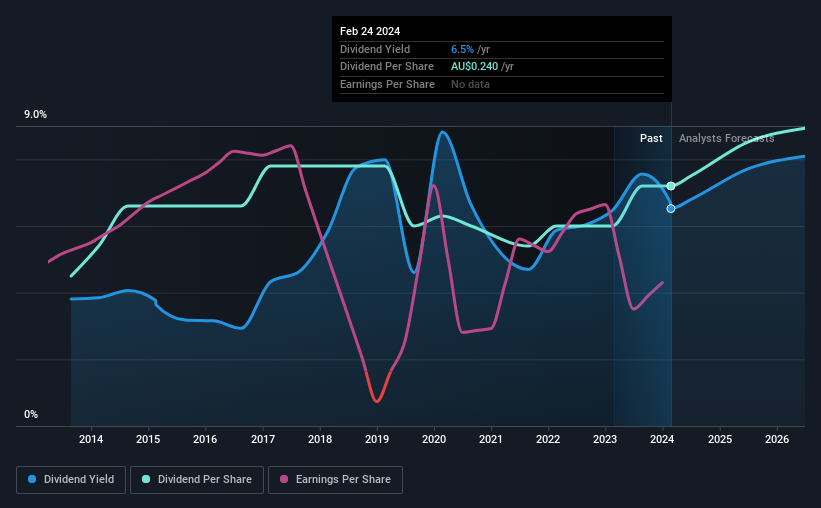Click the 9.0% y-axis label

coord(35,115)
